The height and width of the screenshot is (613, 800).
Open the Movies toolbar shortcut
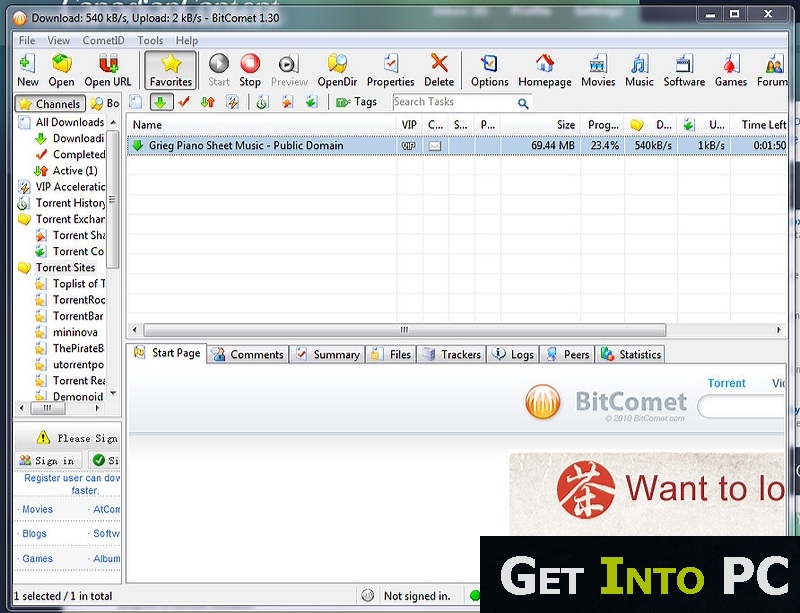pyautogui.click(x=598, y=70)
